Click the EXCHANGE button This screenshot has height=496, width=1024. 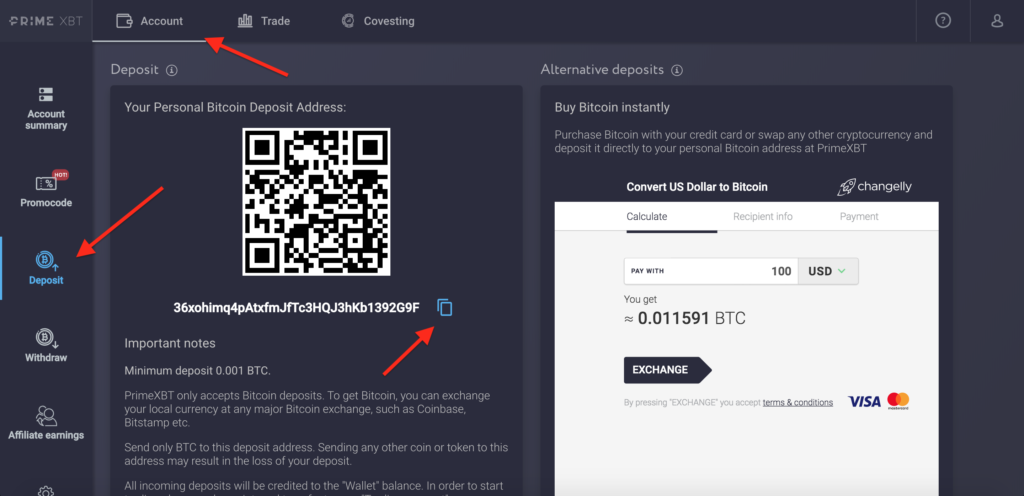coord(667,370)
